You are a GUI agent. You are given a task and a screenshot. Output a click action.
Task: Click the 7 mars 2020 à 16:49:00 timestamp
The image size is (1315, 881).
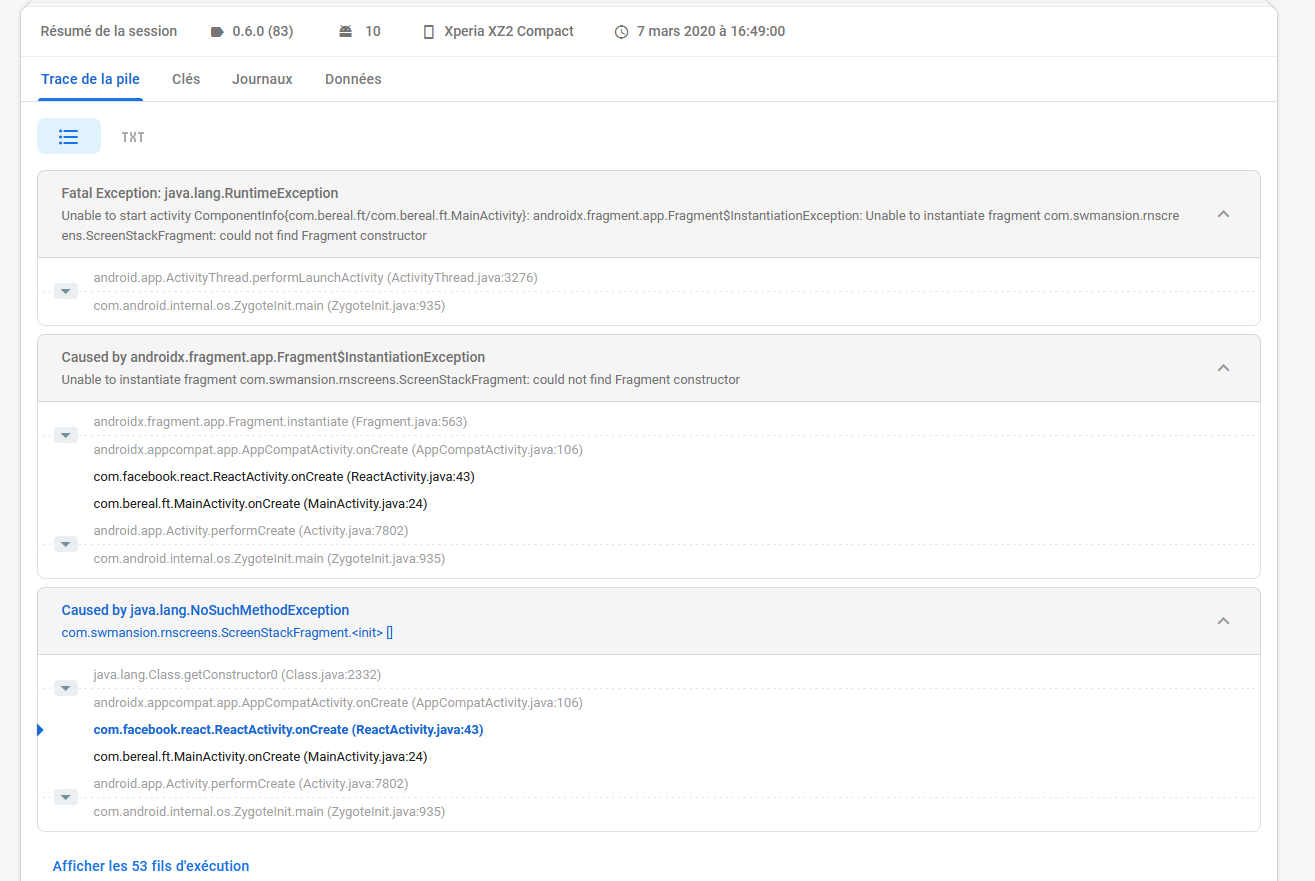(711, 31)
